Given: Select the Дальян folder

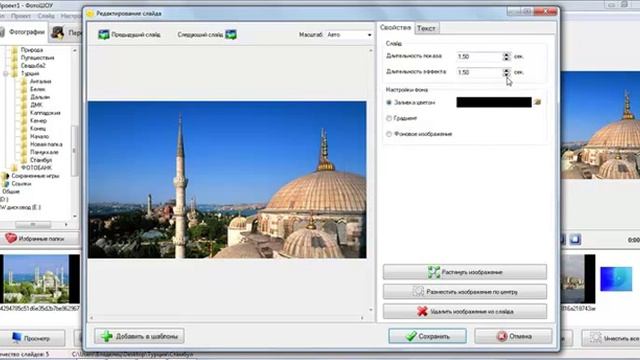Looking at the screenshot, I should pyautogui.click(x=40, y=97).
